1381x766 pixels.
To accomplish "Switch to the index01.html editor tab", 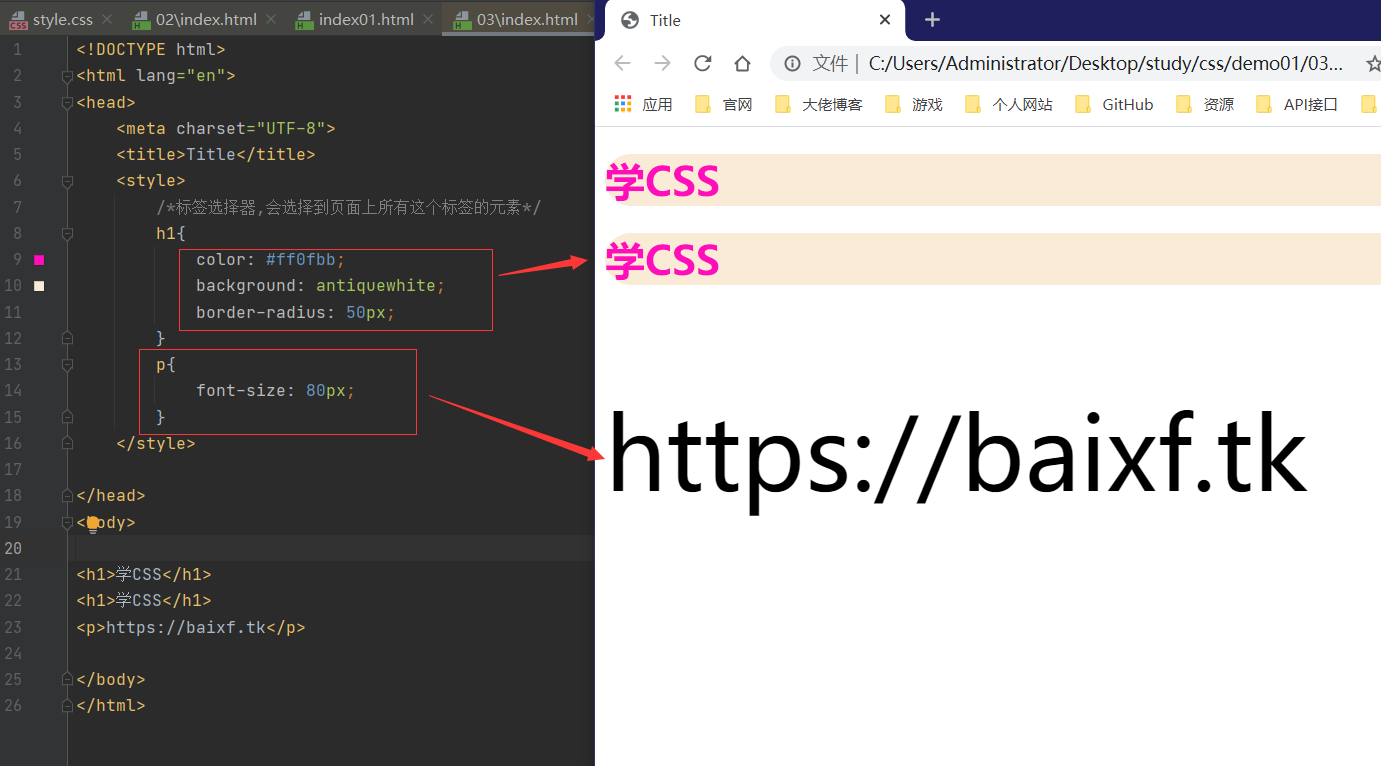I will [366, 20].
